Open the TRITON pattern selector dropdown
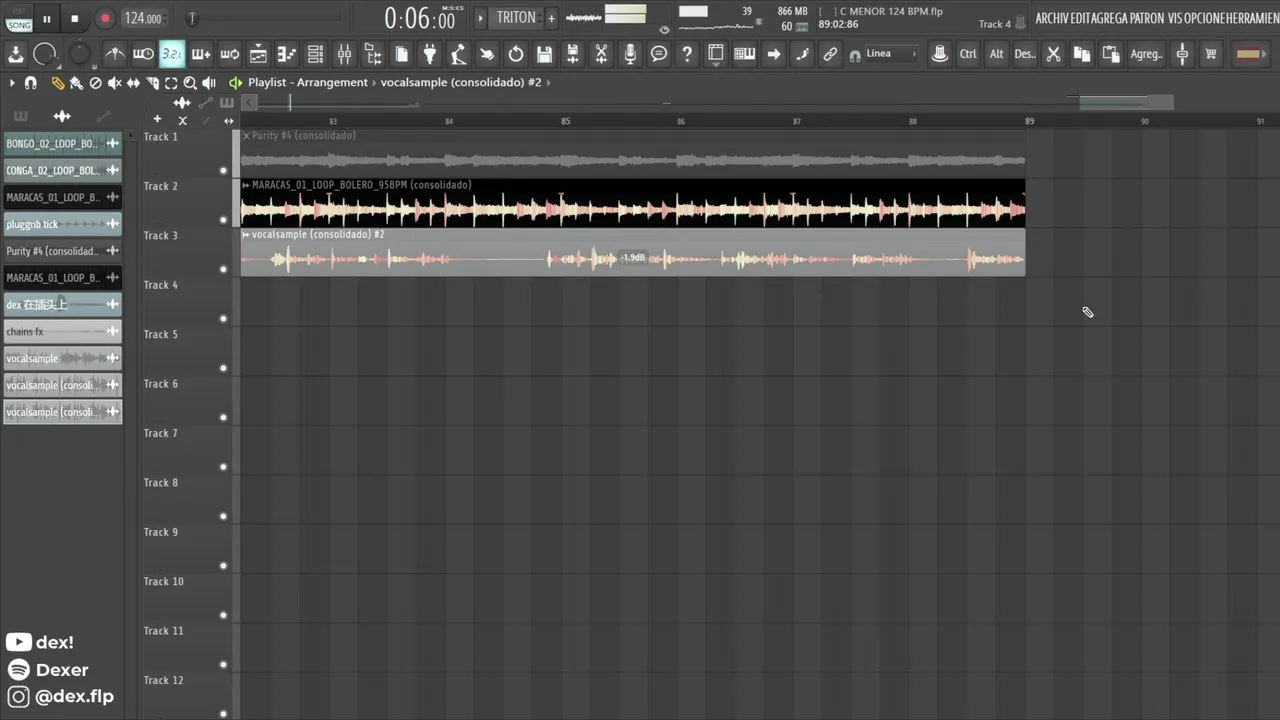Viewport: 1280px width, 720px height. 516,18
